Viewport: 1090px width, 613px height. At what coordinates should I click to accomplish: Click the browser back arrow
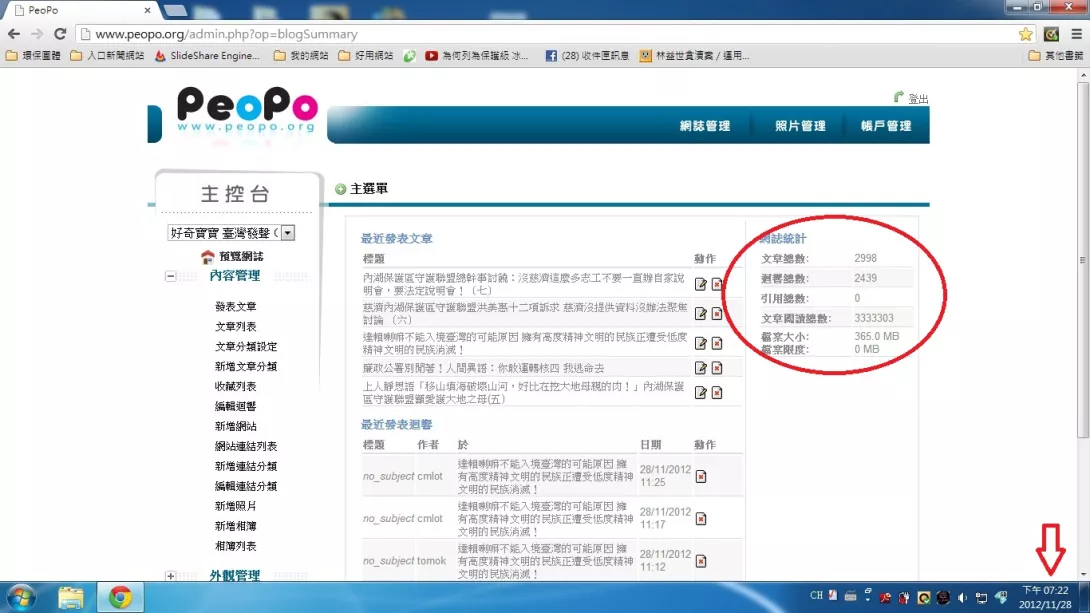coord(14,34)
